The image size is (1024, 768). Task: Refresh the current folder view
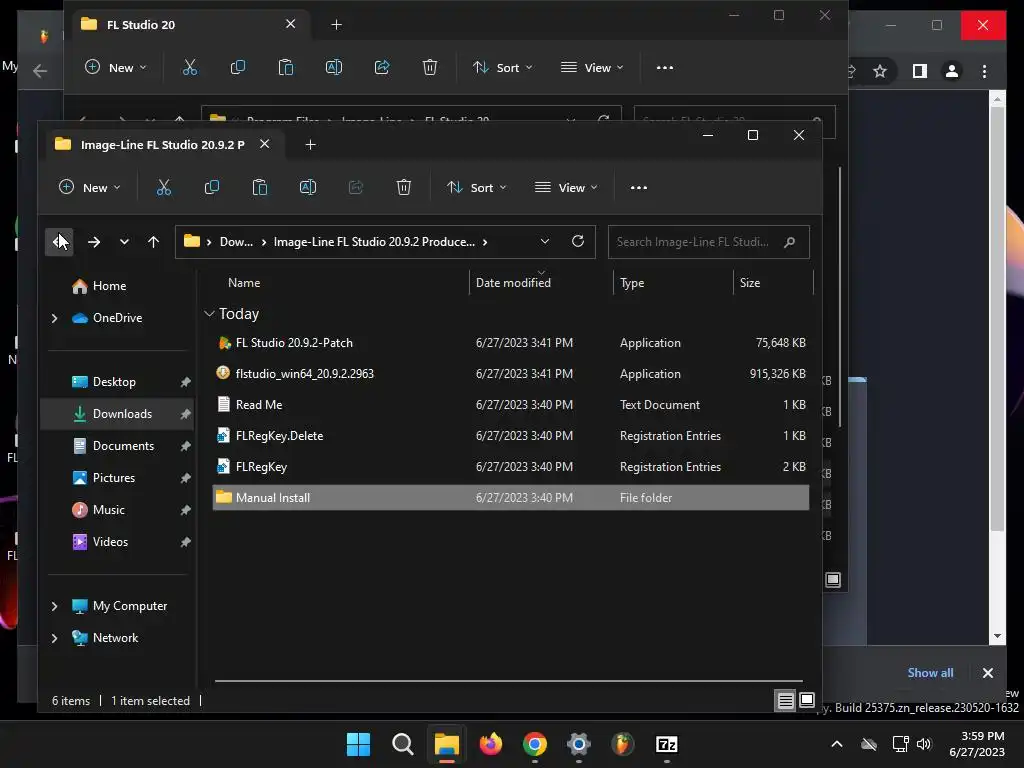[578, 242]
